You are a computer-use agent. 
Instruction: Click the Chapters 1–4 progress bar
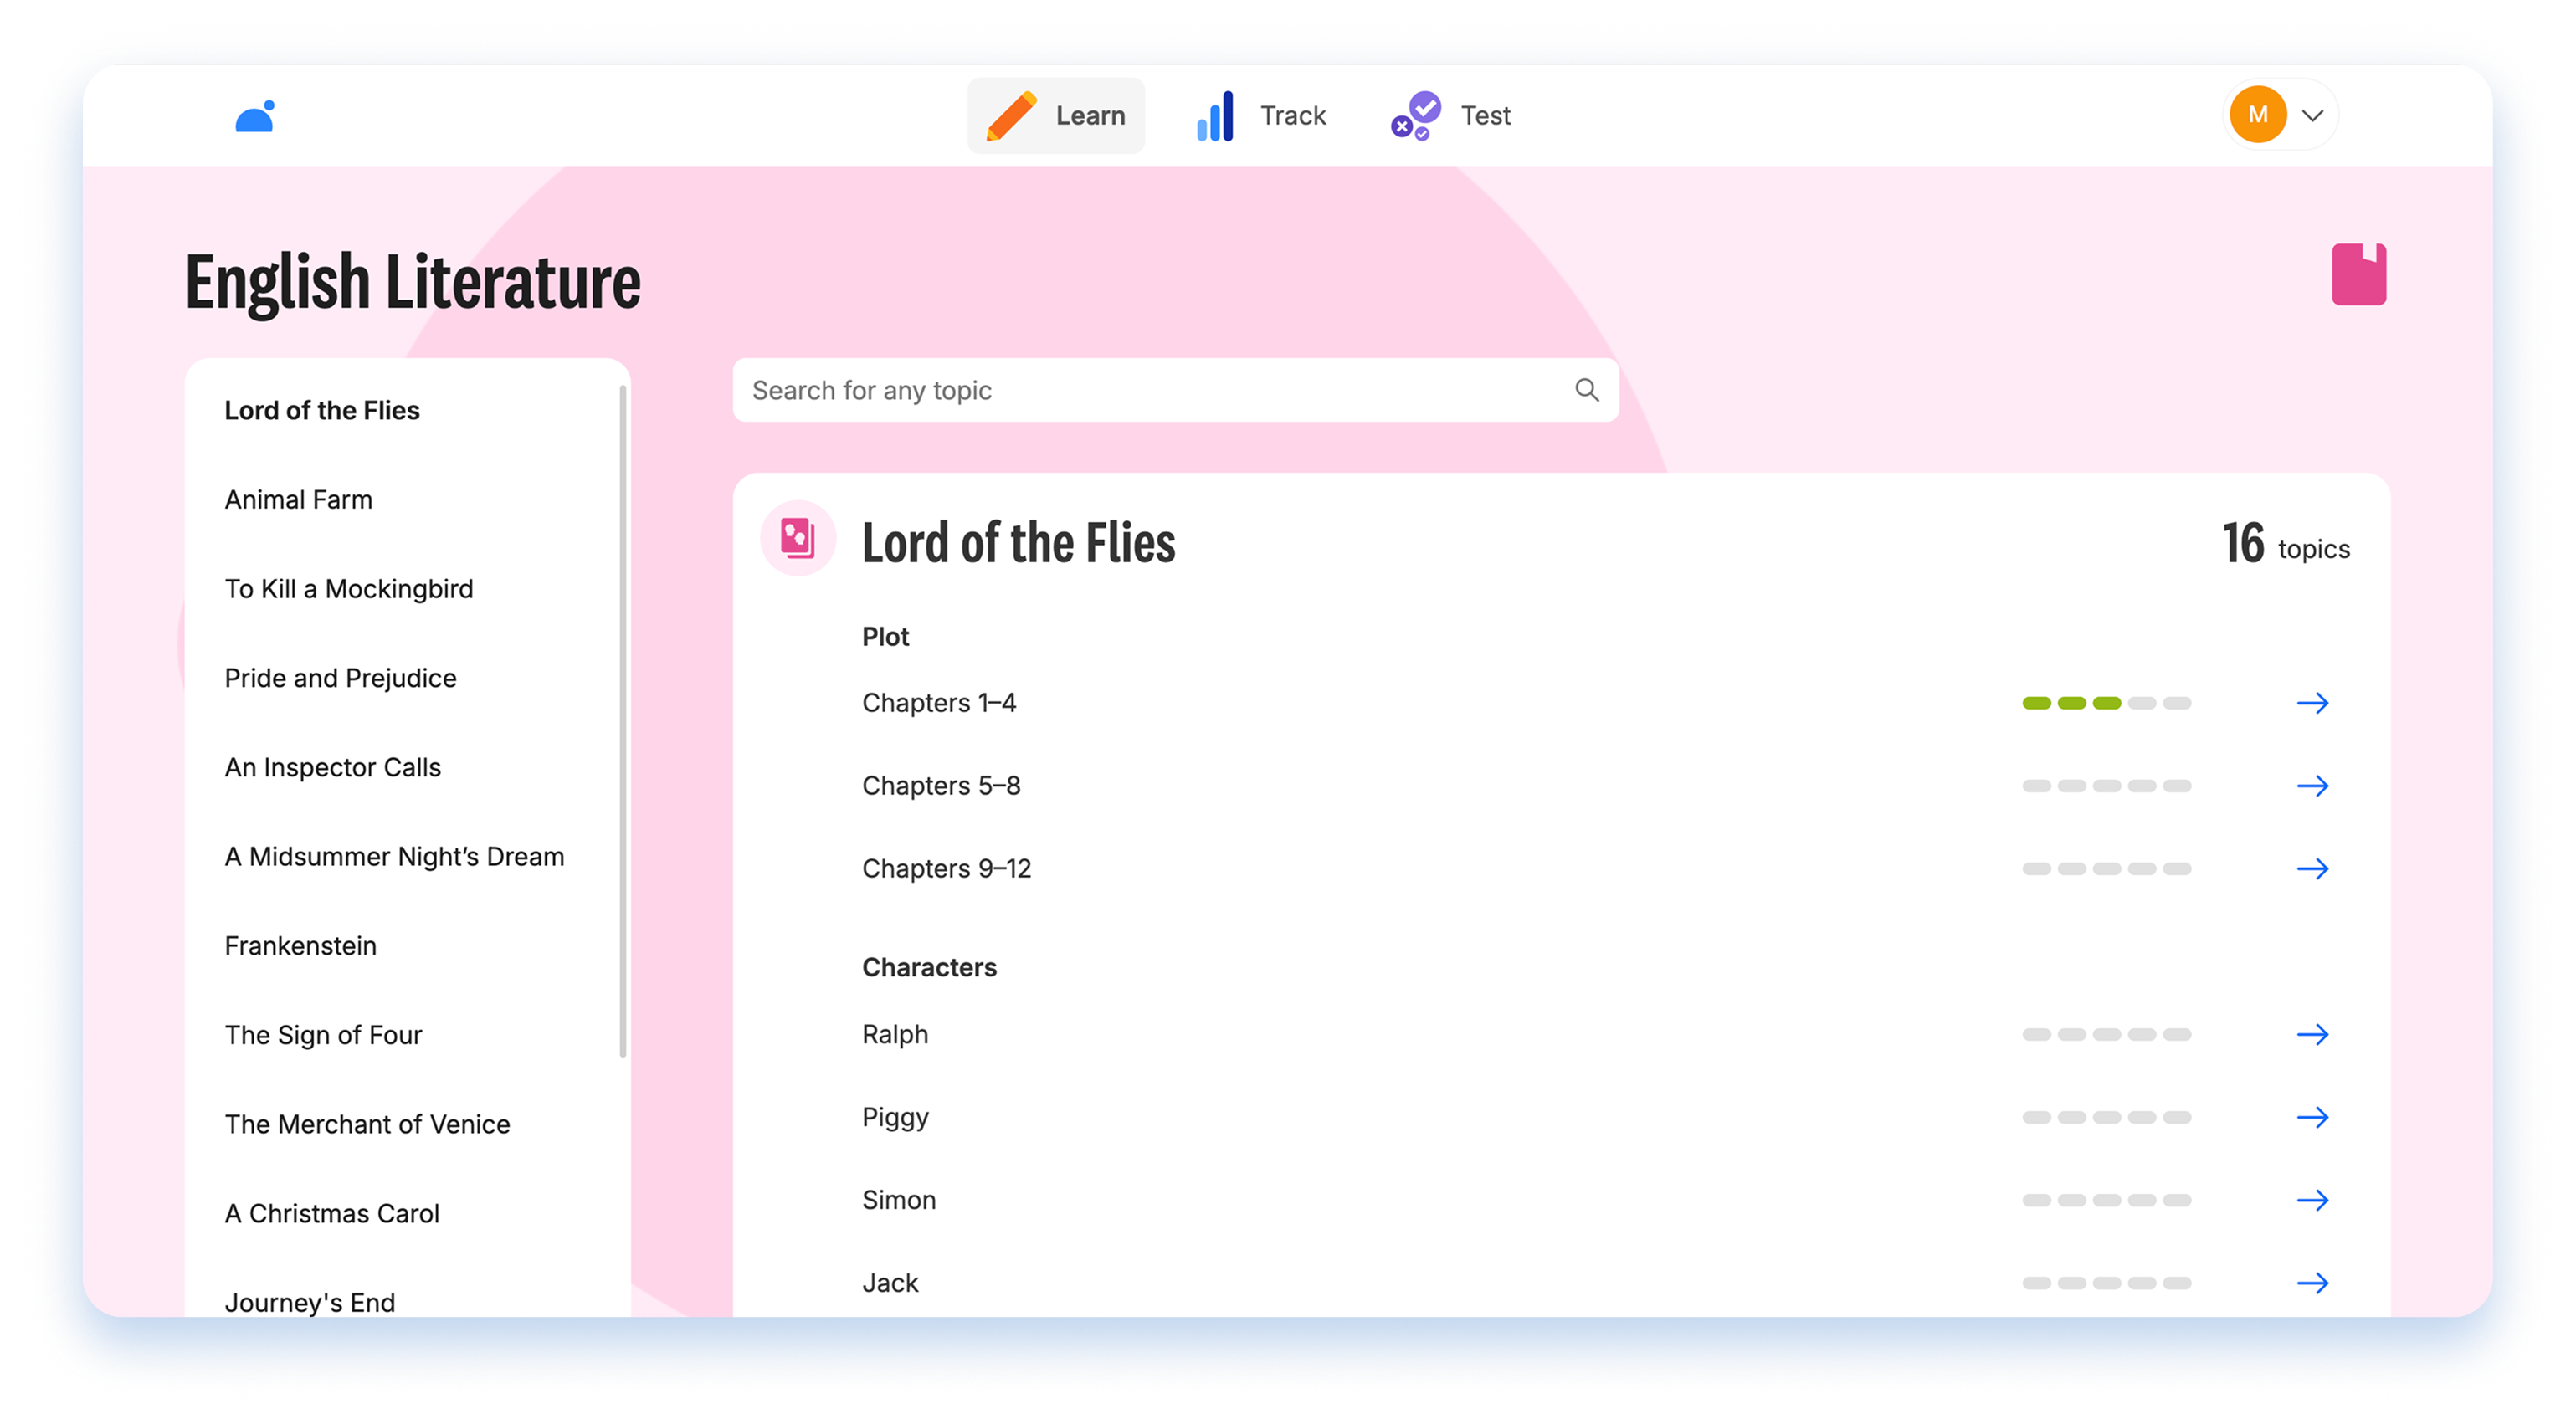point(2106,703)
